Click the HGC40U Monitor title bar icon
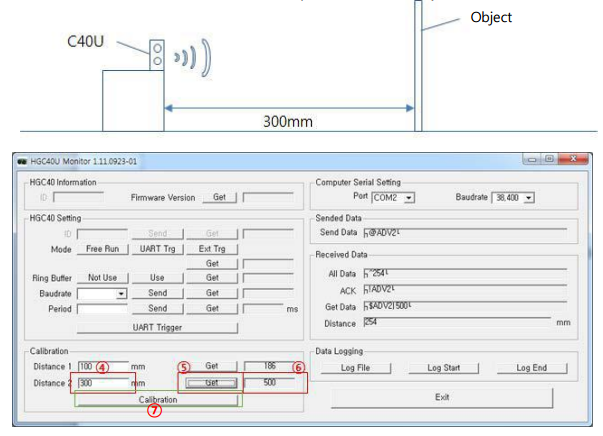 pos(23,161)
